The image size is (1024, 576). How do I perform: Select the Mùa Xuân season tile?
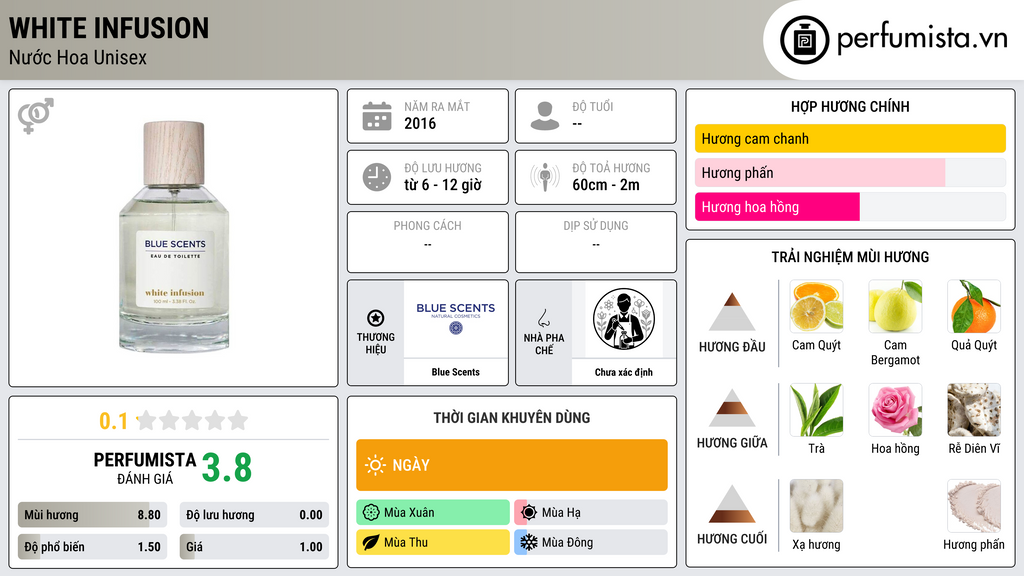click(x=432, y=513)
